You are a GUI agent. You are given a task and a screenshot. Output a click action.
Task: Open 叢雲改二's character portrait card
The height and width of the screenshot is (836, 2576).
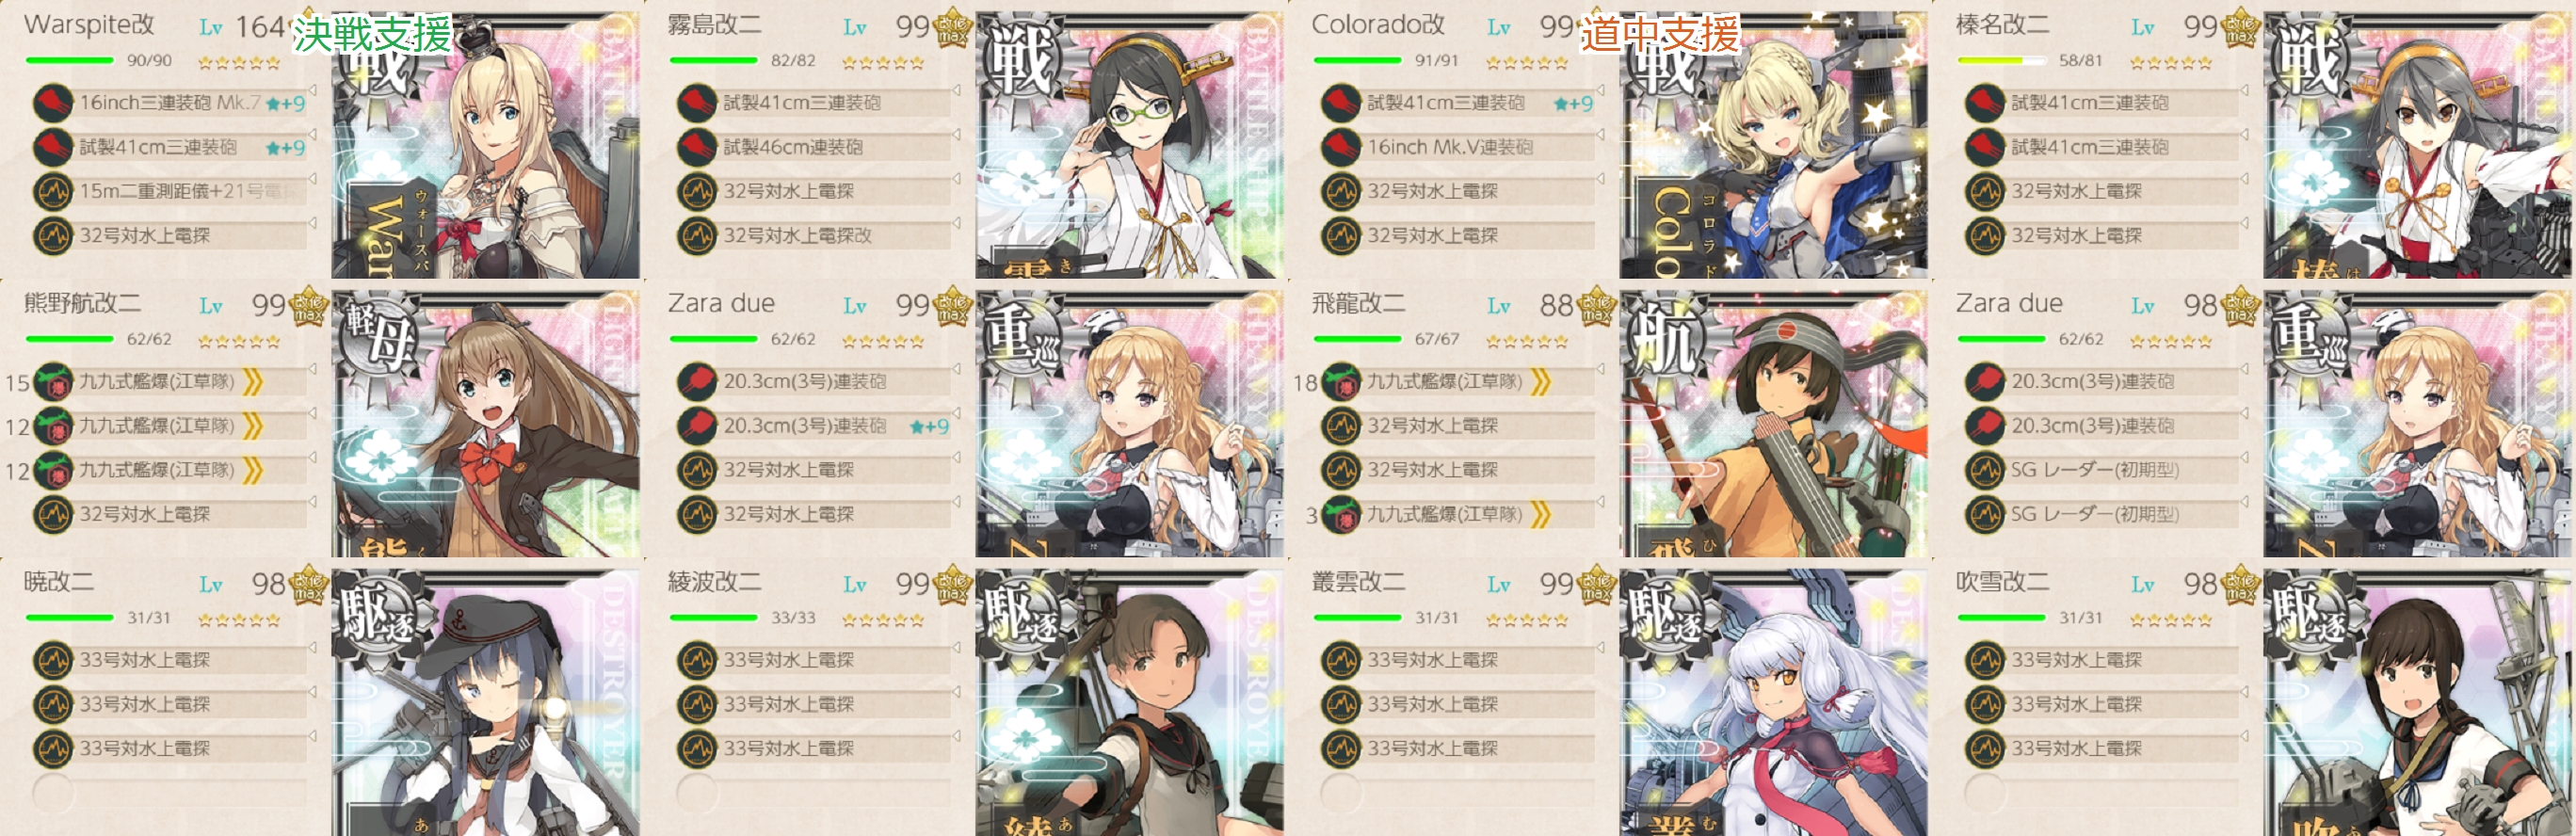1773,702
